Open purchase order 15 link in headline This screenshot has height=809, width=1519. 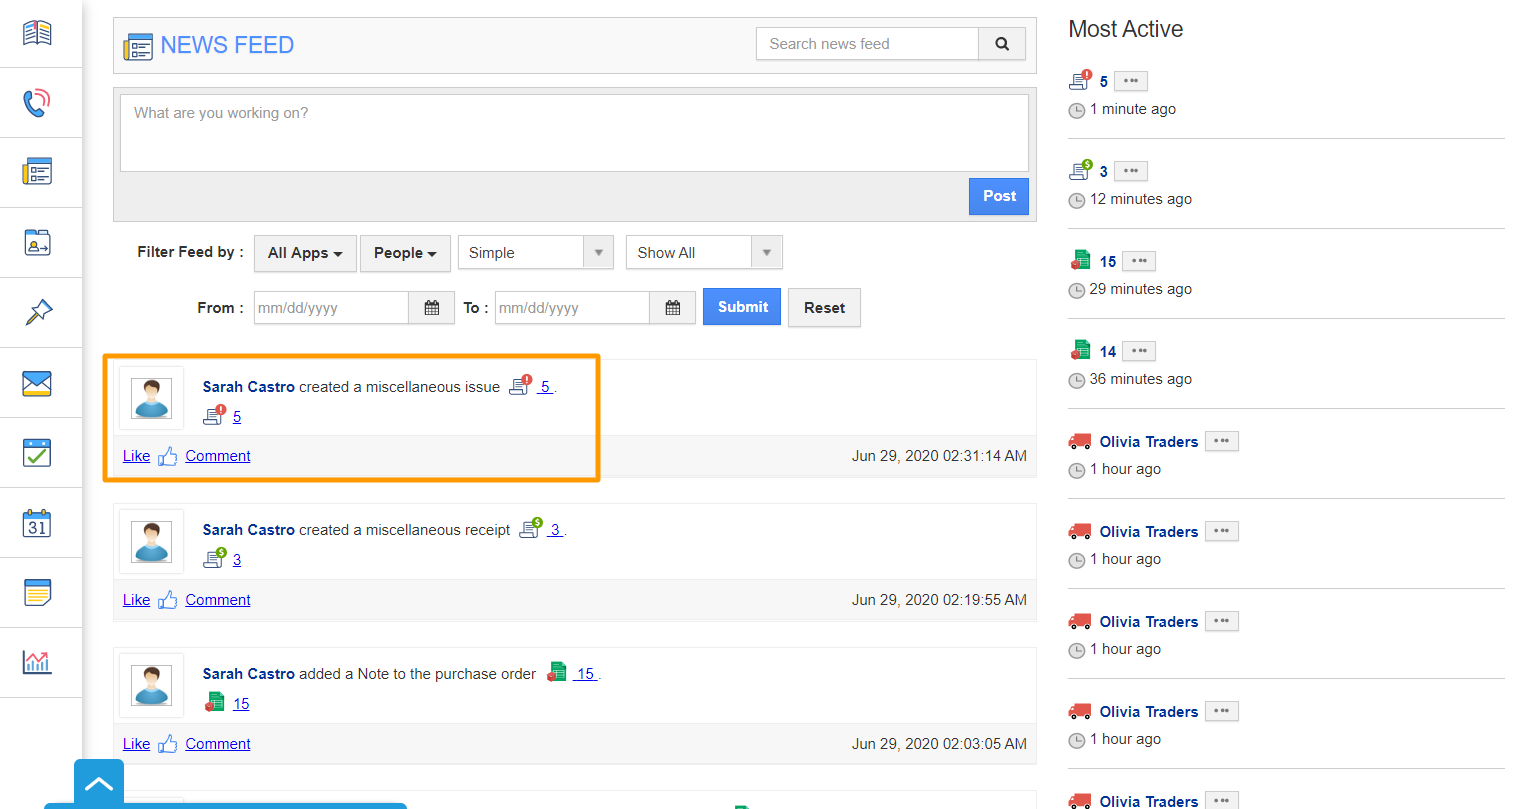click(x=586, y=674)
